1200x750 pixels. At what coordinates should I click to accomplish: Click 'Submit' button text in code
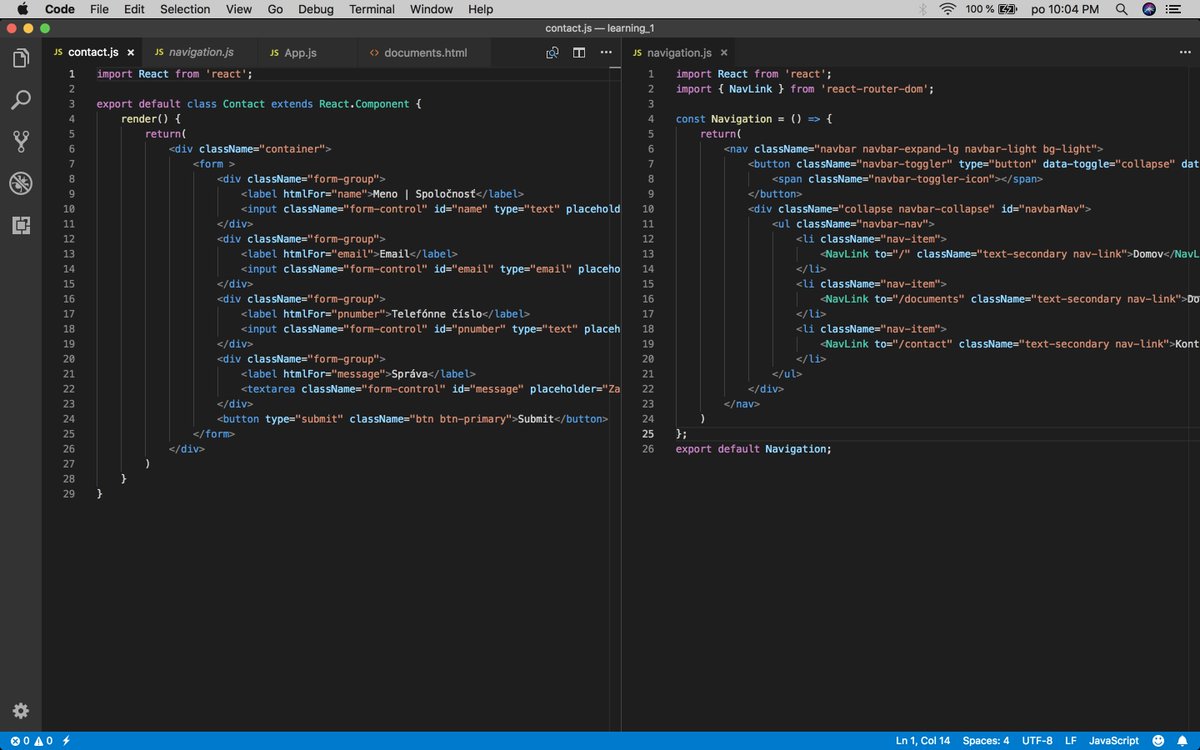[x=534, y=419]
